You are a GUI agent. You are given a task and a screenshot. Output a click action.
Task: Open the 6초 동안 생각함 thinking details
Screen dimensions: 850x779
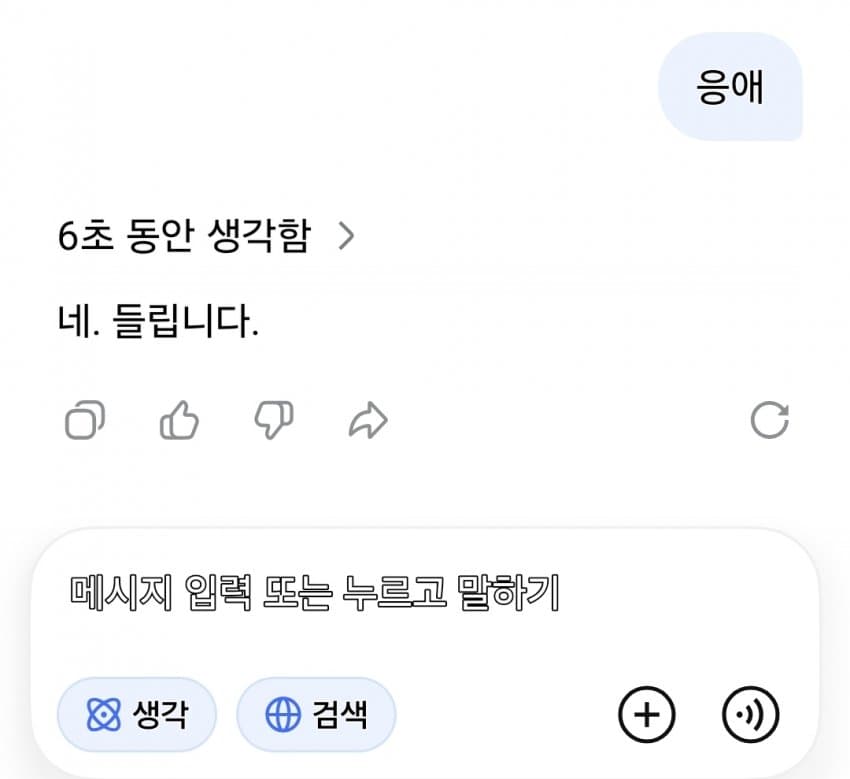pos(184,237)
